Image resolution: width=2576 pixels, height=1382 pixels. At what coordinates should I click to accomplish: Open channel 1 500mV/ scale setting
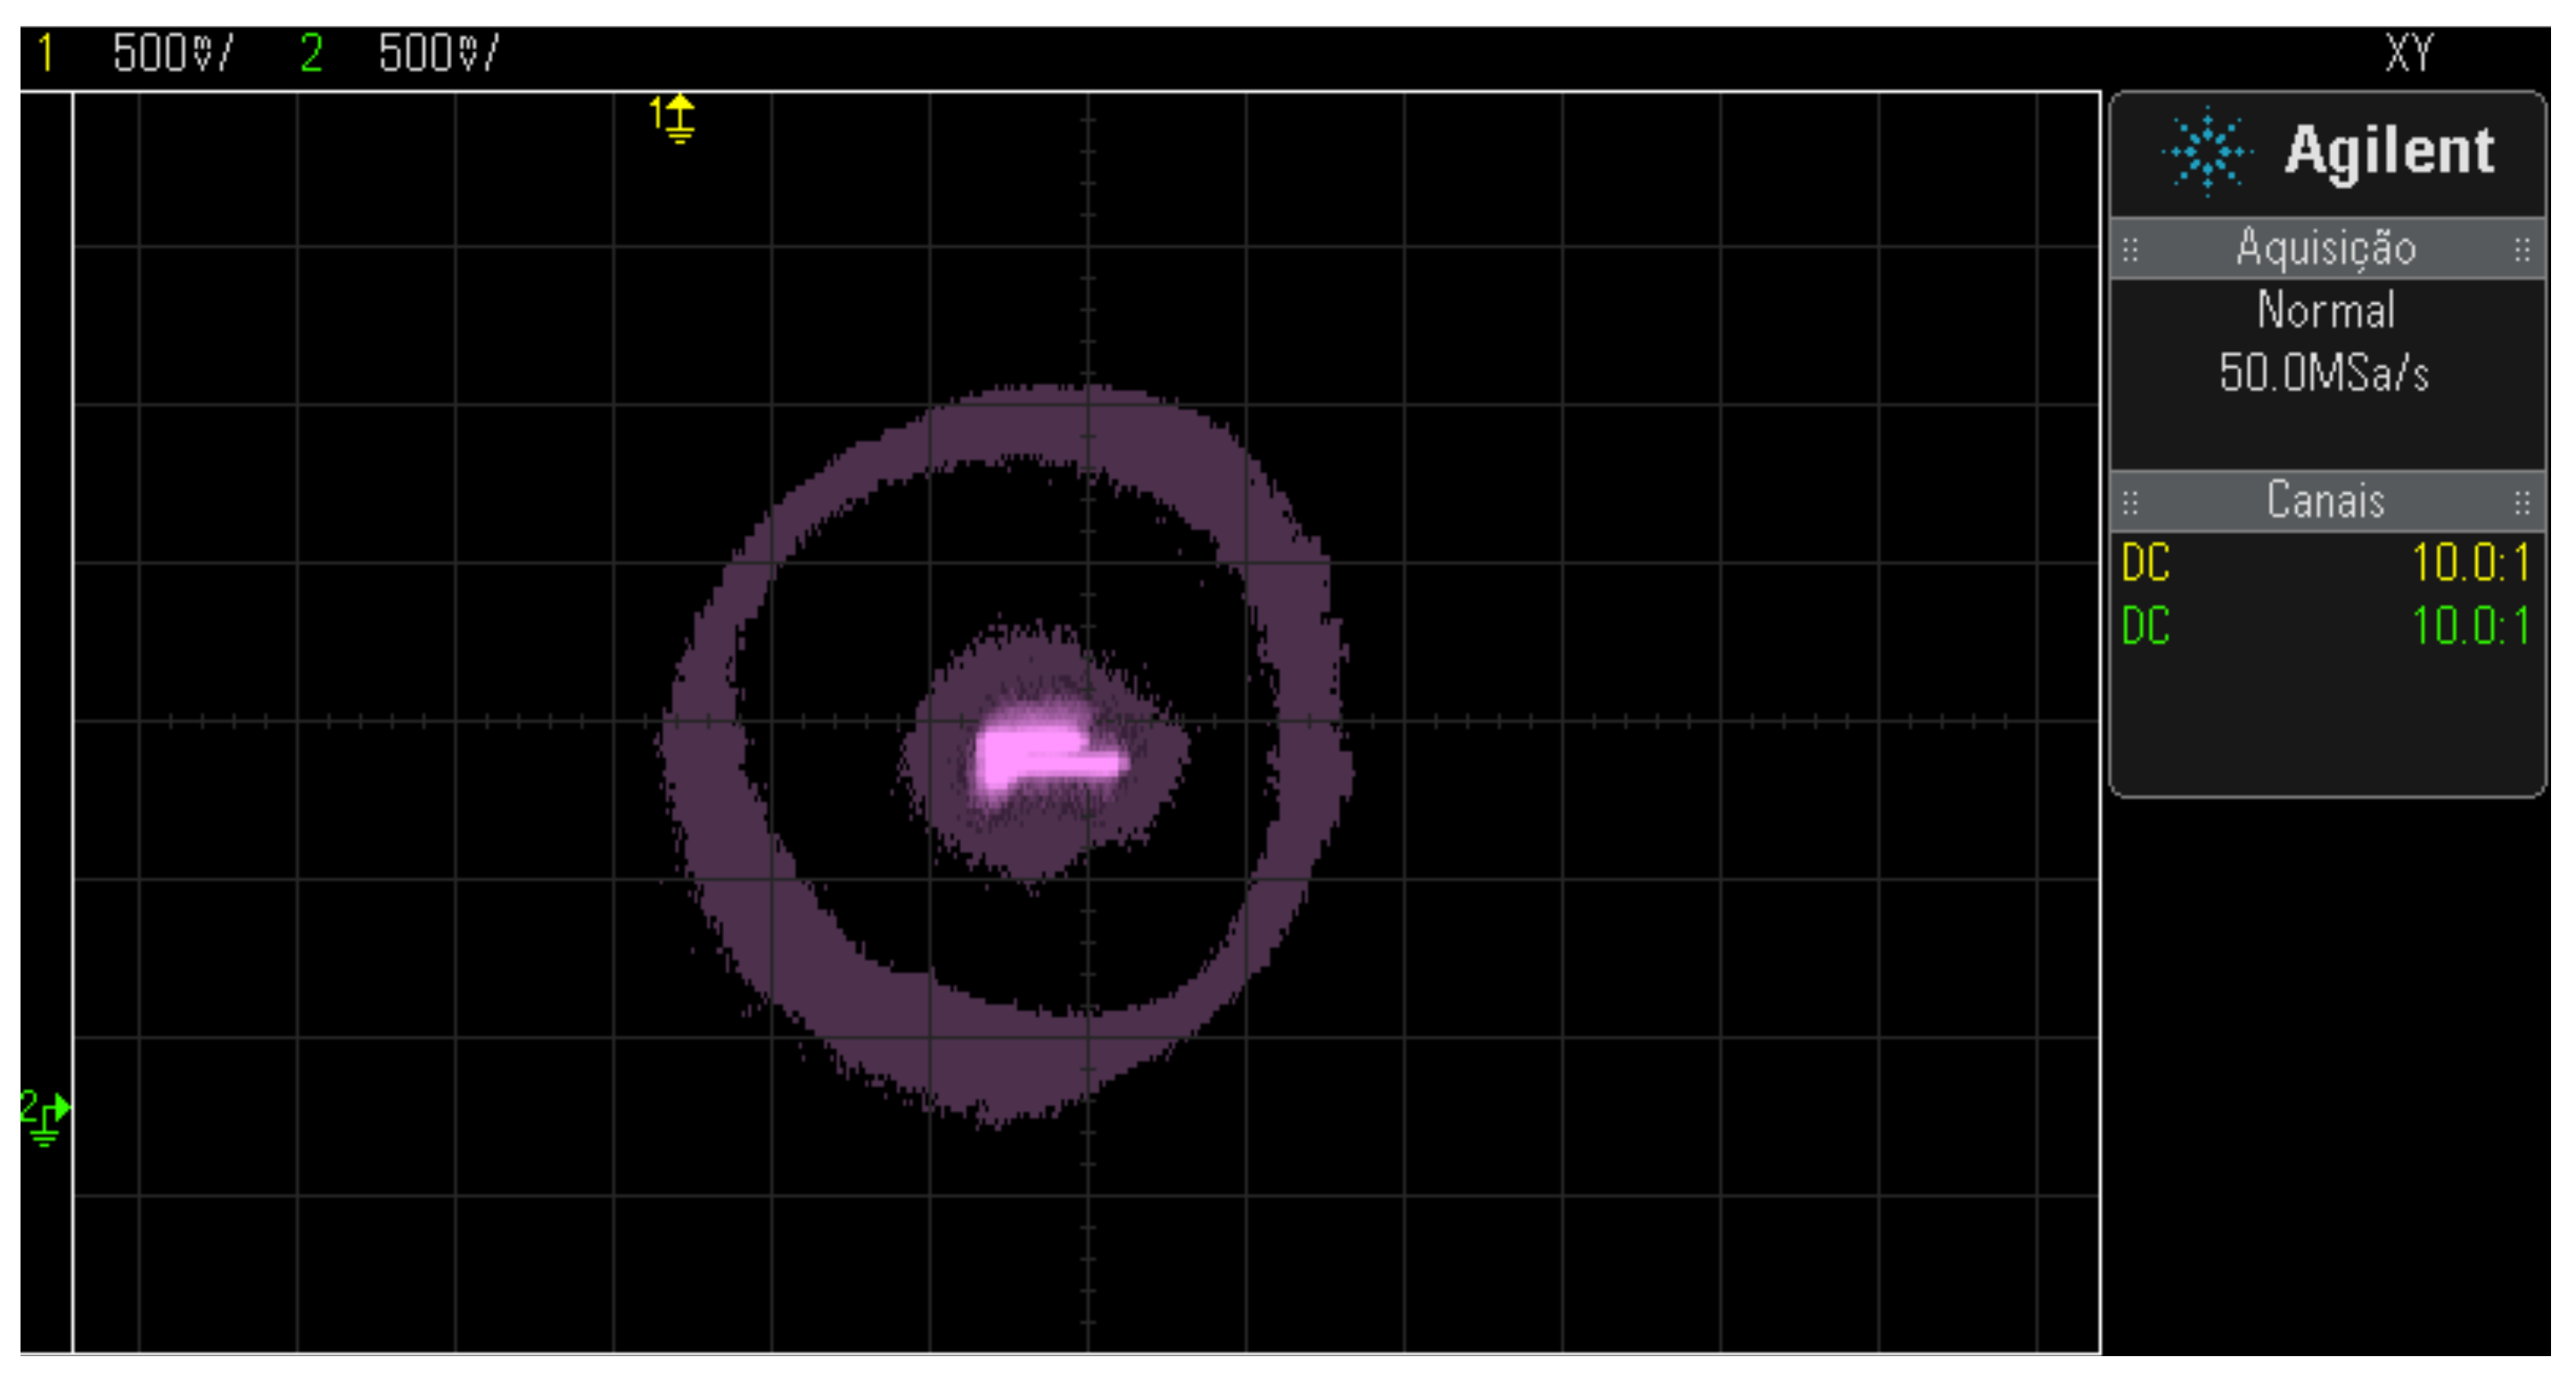pyautogui.click(x=172, y=53)
